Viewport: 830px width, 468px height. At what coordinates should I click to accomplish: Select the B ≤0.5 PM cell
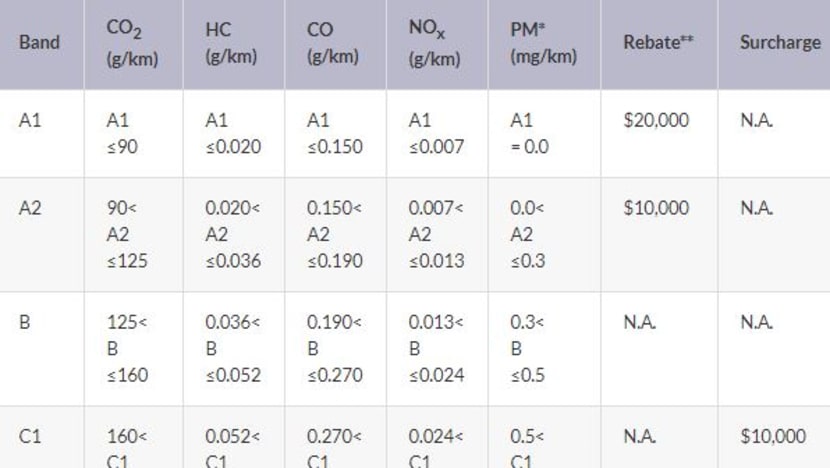[530, 349]
